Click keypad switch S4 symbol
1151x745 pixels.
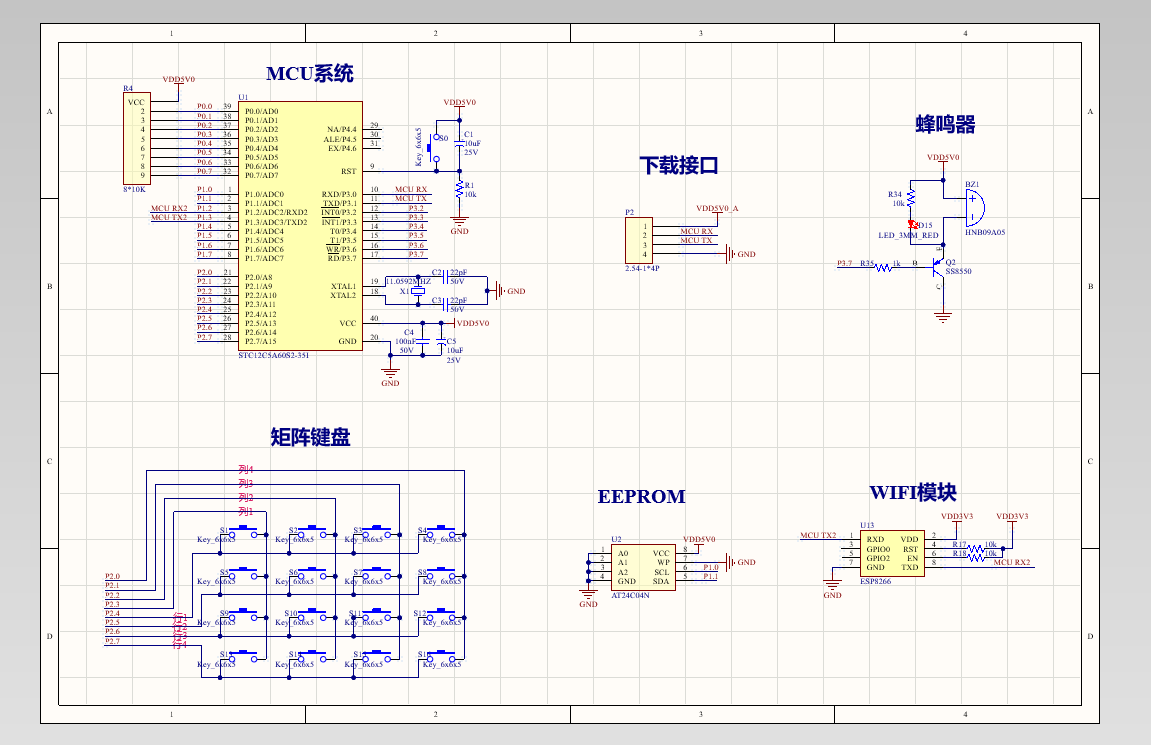(x=442, y=531)
